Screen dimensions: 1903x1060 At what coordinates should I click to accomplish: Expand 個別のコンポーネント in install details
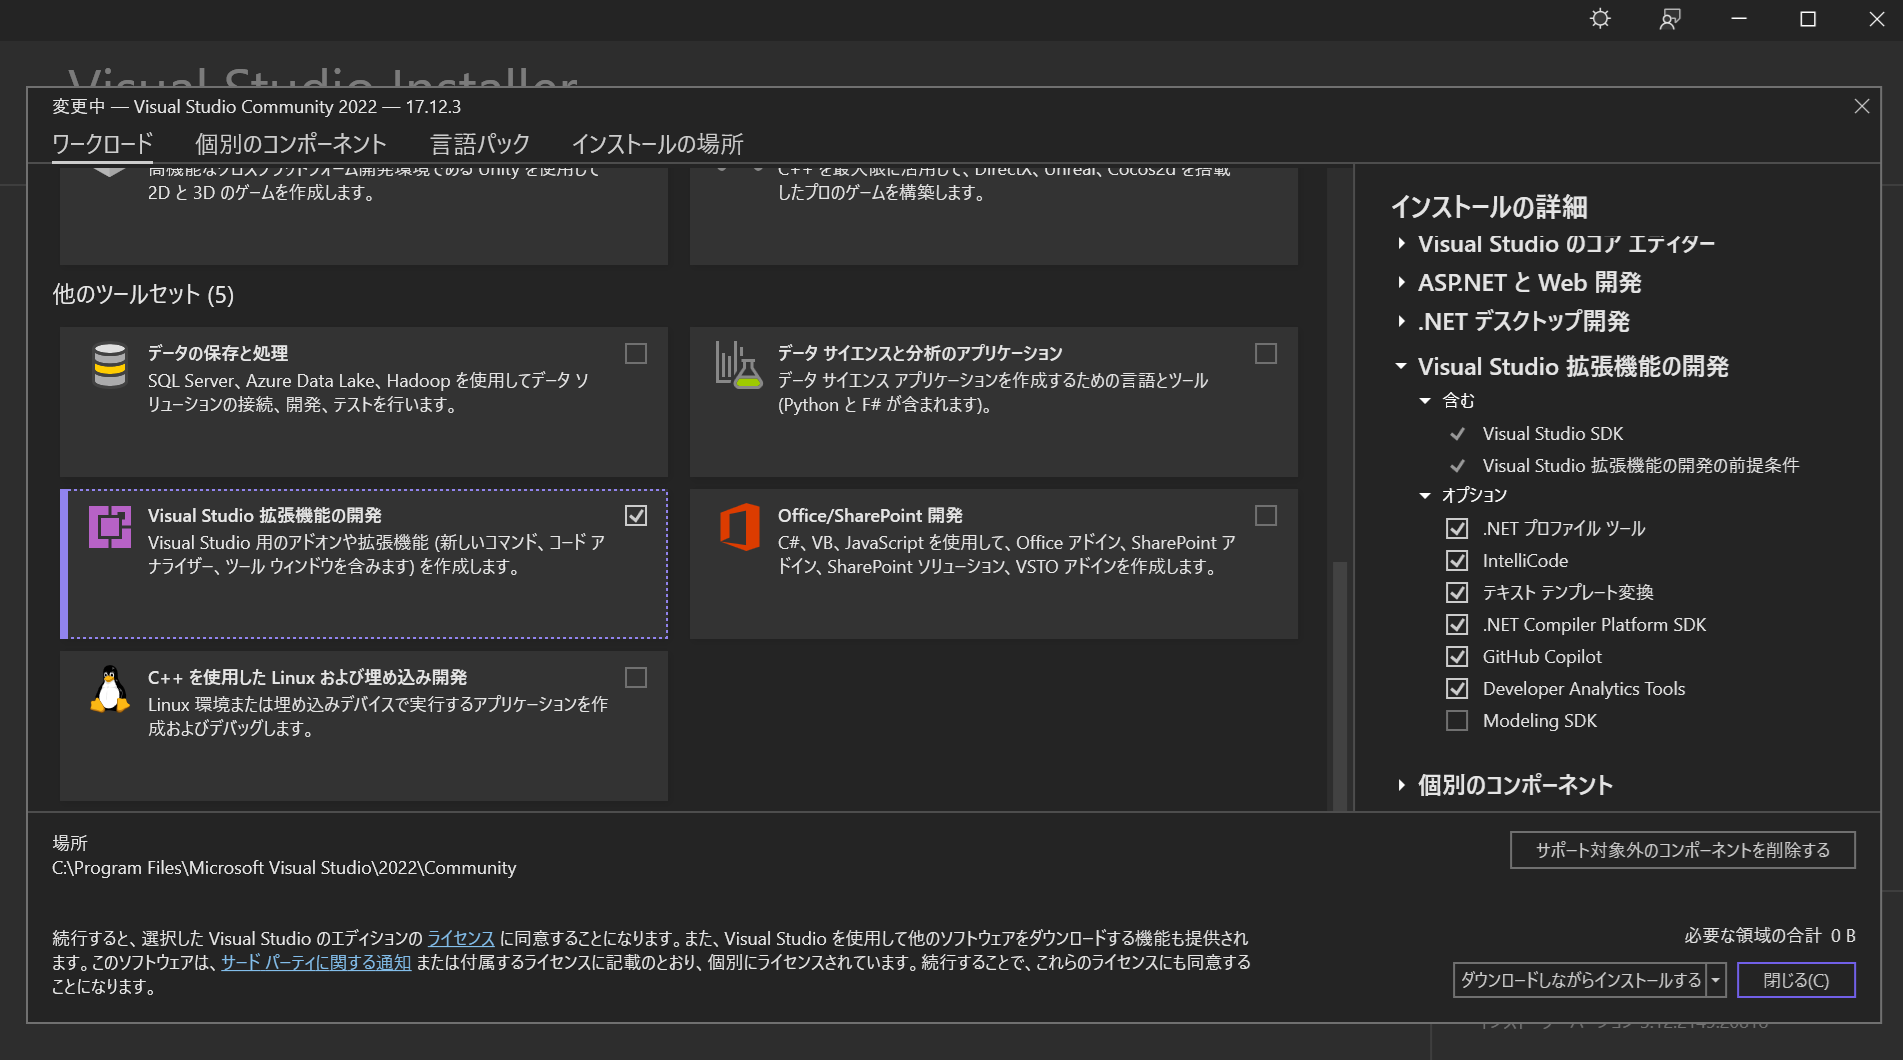[x=1401, y=786]
